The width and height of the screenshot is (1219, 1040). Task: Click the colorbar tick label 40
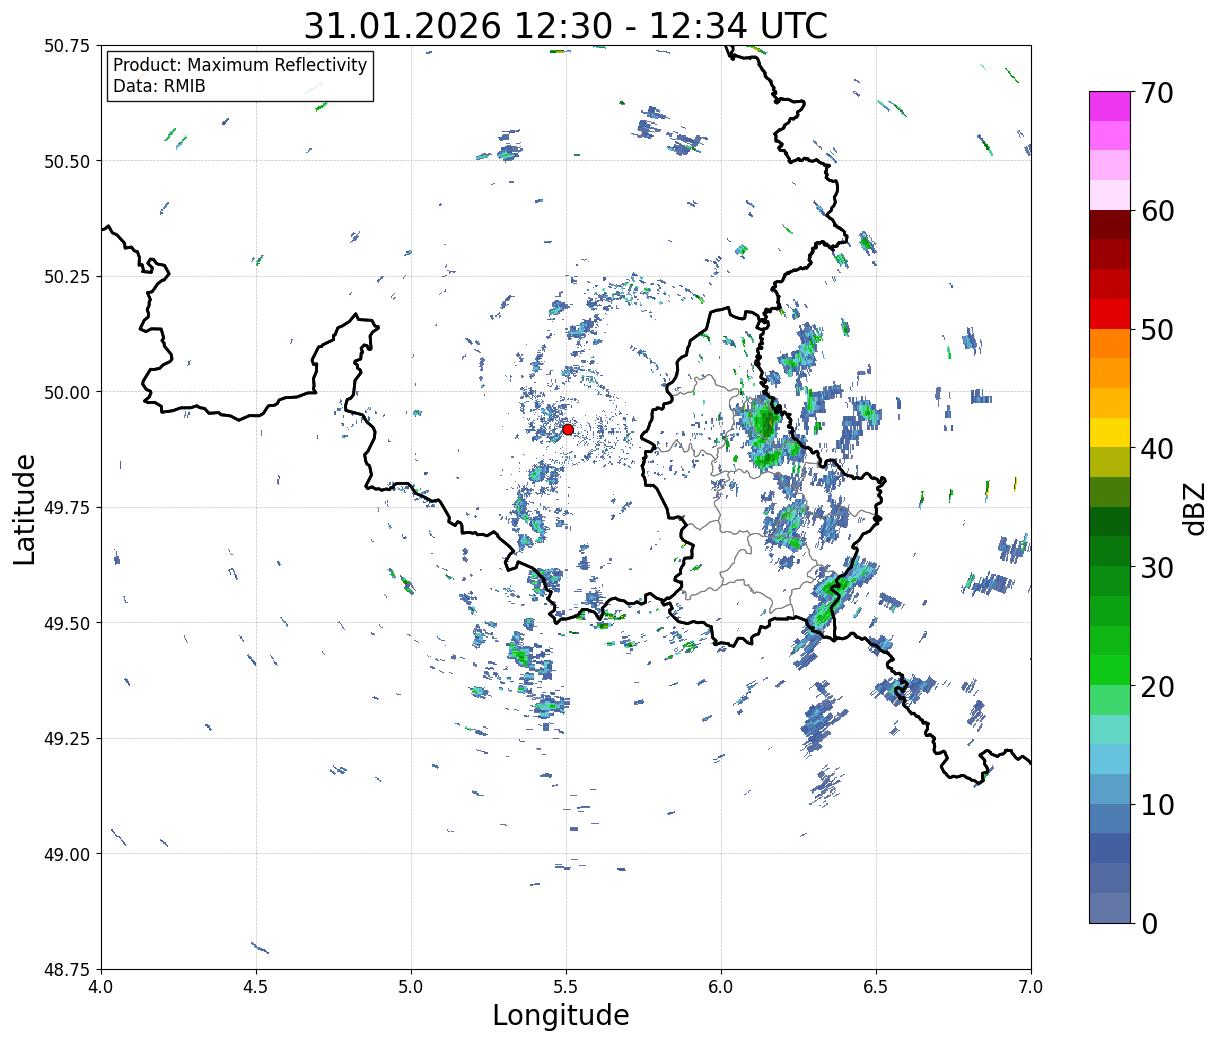point(1156,449)
